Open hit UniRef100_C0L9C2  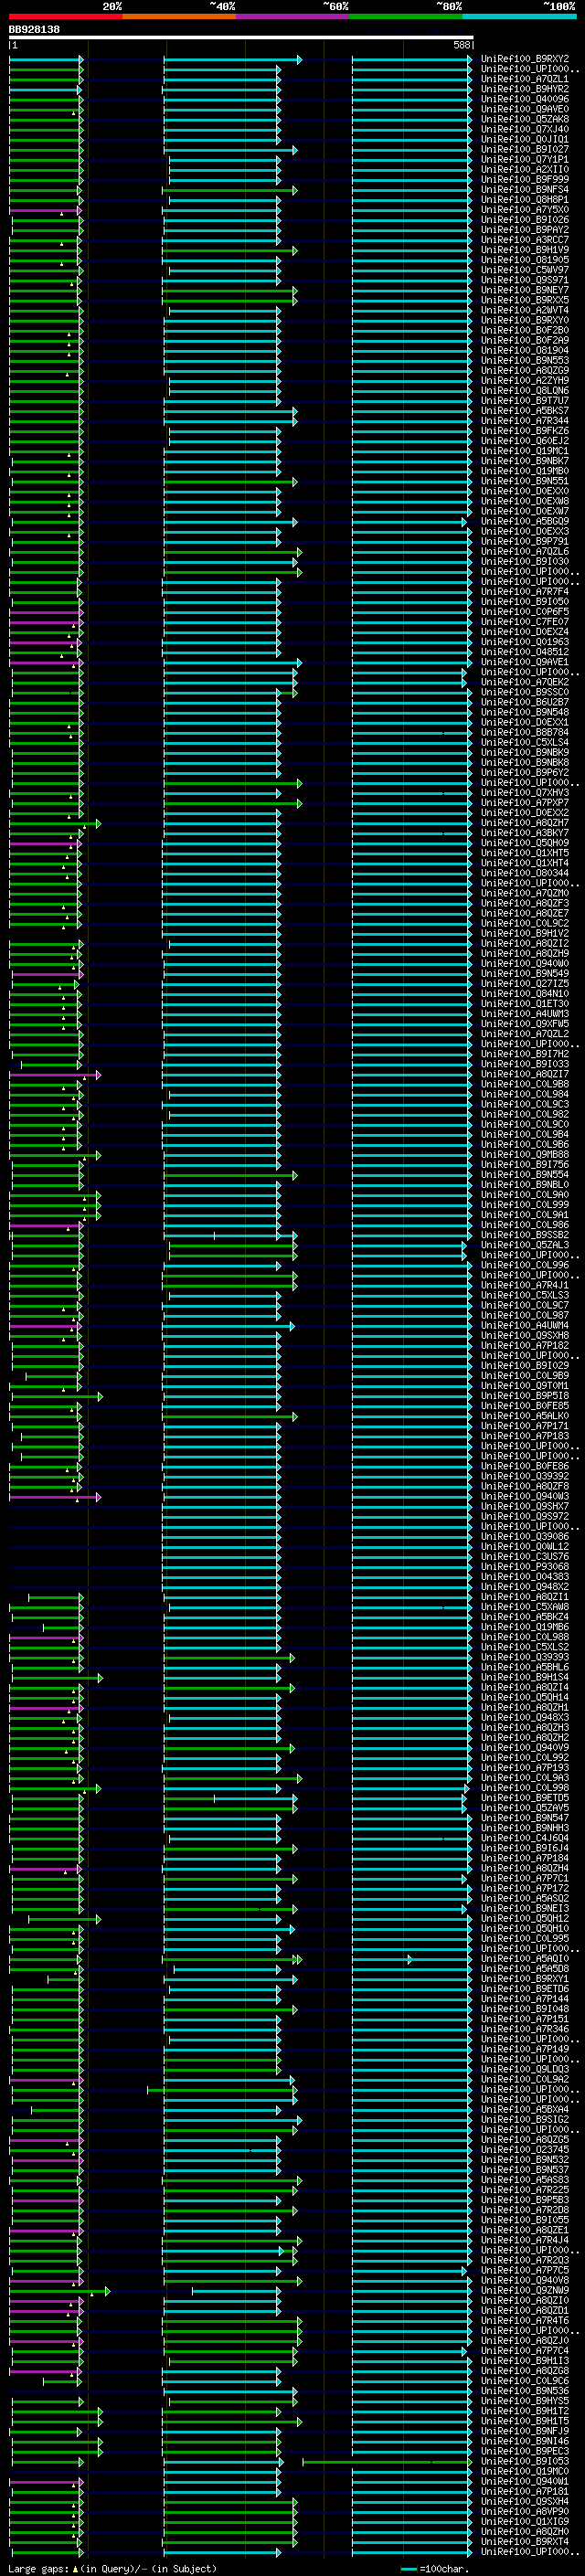coord(525,923)
